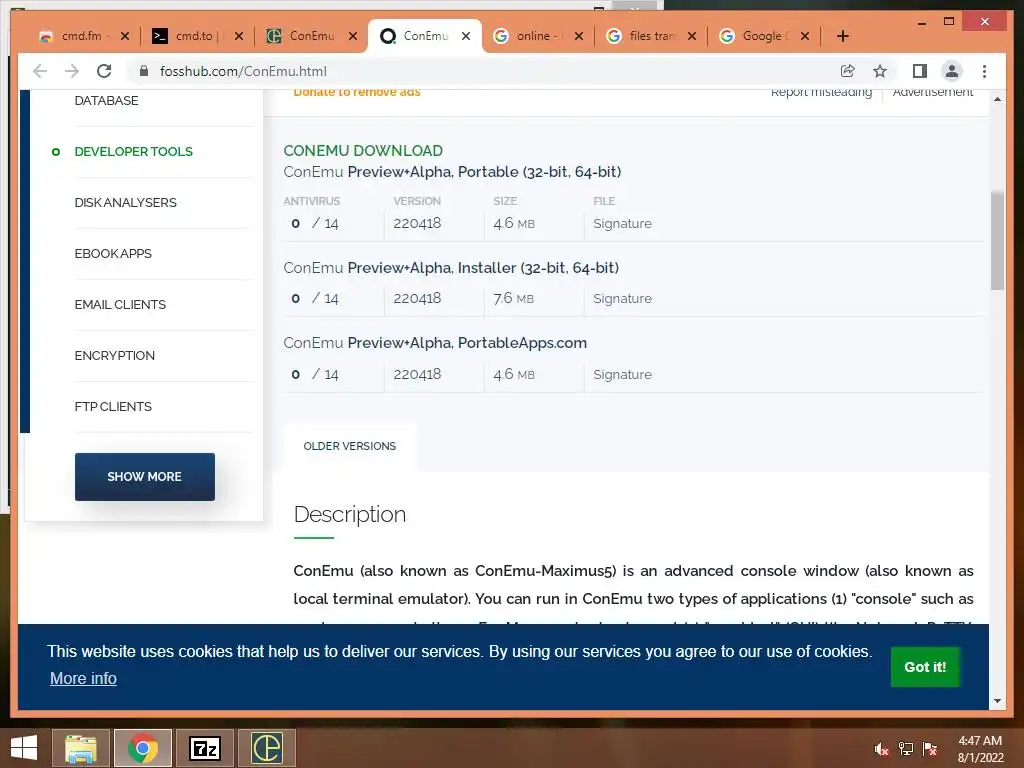Screen dimensions: 1024x768
Task: Select the Email Clients category
Action: (120, 304)
